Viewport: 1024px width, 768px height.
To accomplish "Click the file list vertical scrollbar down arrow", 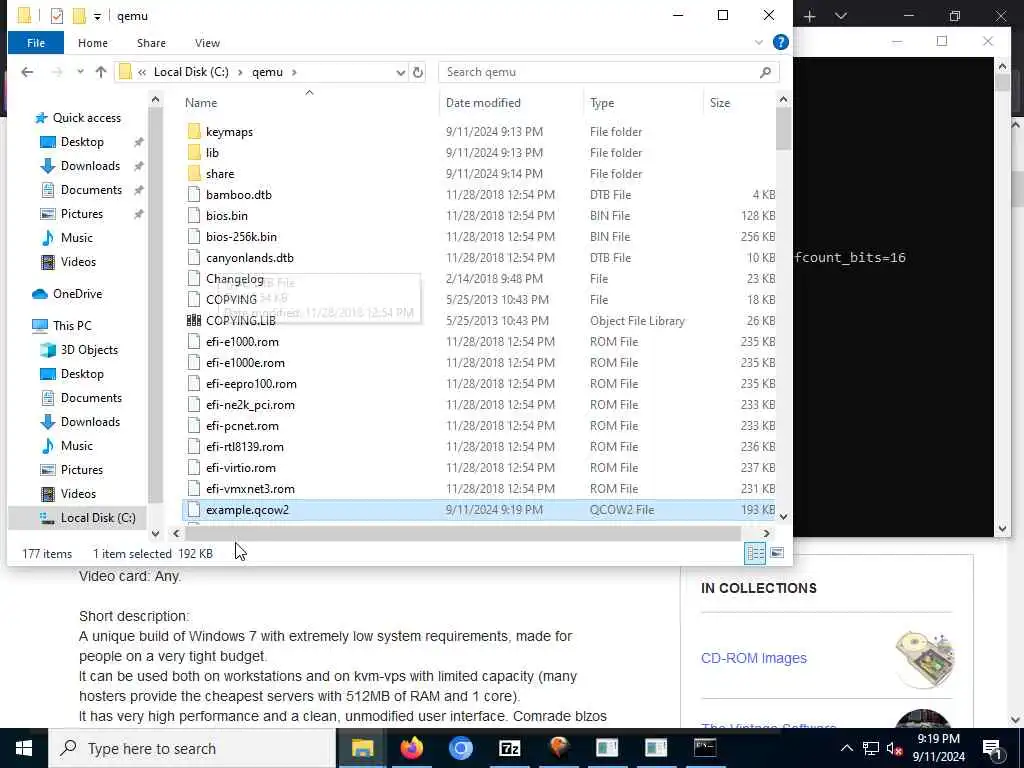I will tap(783, 517).
